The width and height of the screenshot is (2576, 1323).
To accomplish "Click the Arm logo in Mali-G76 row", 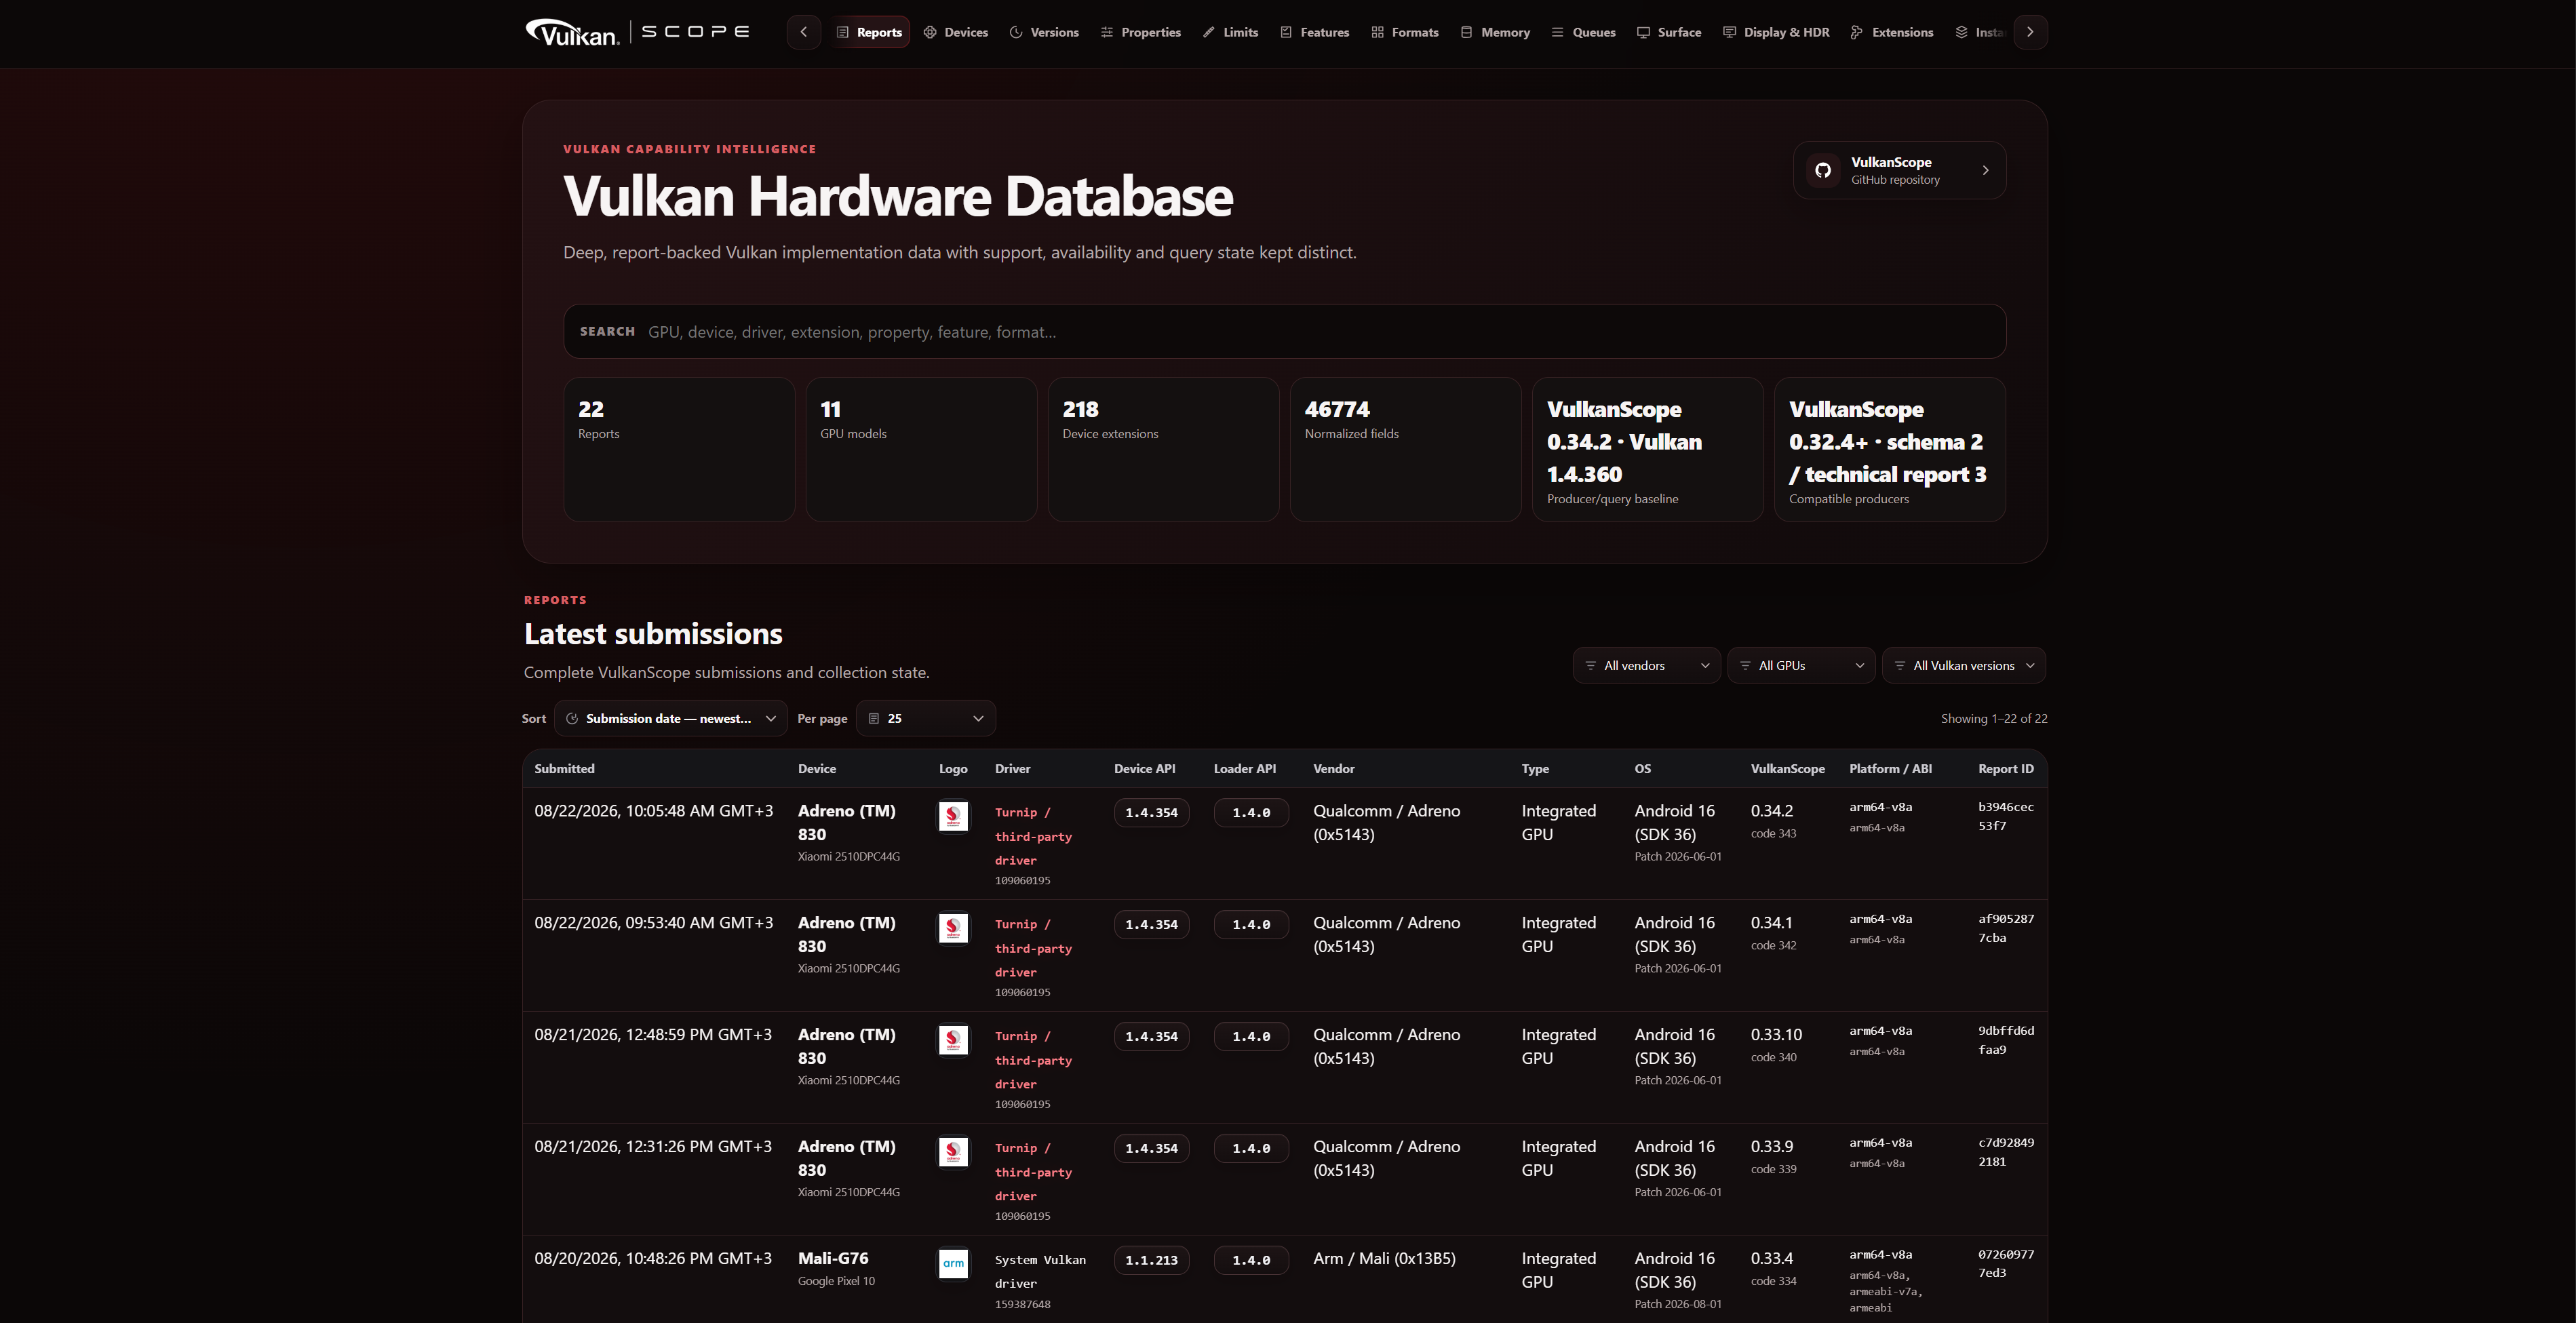I will click(953, 1263).
